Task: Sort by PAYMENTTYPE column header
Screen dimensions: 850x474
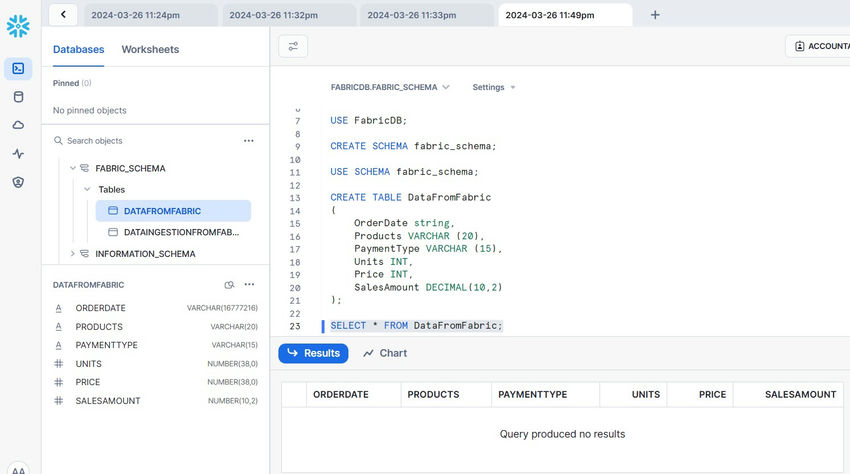Action: 545,394
